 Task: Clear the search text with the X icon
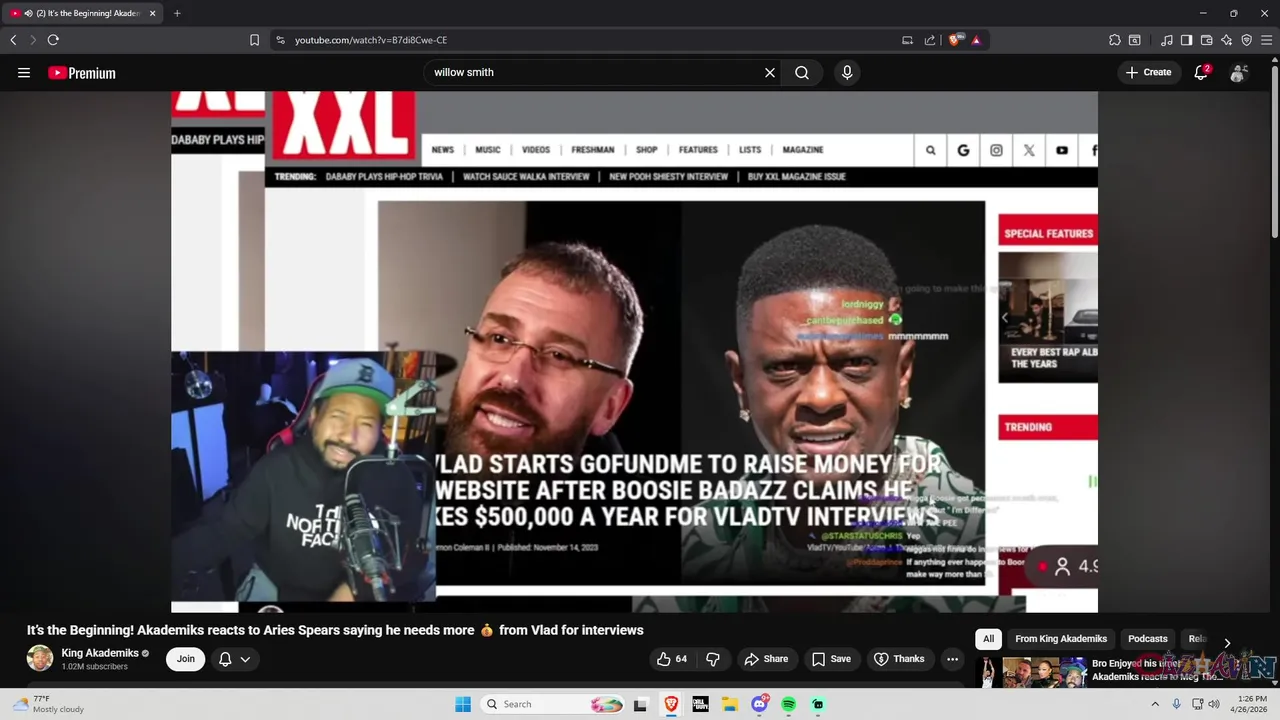point(770,72)
